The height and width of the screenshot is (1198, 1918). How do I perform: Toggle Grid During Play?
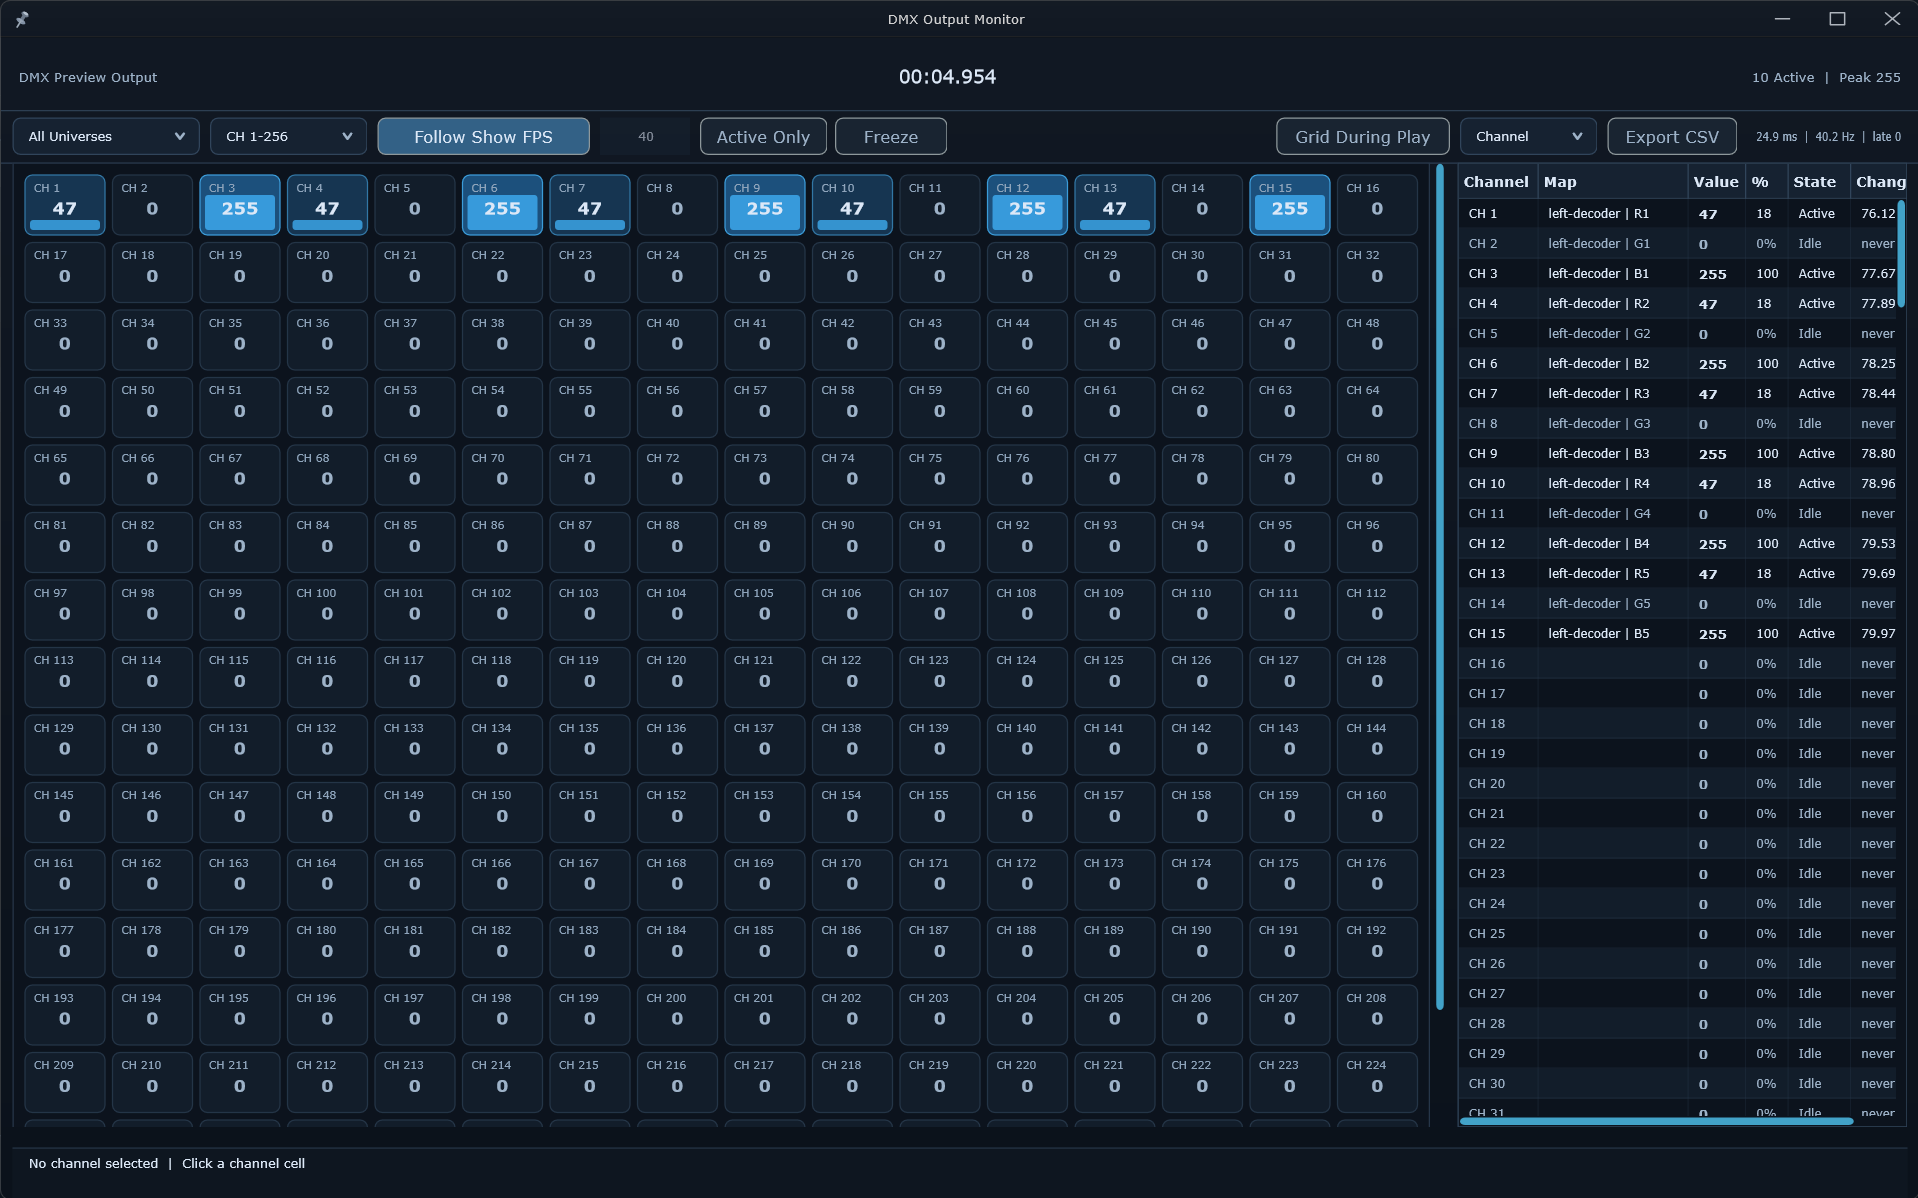(x=1362, y=137)
